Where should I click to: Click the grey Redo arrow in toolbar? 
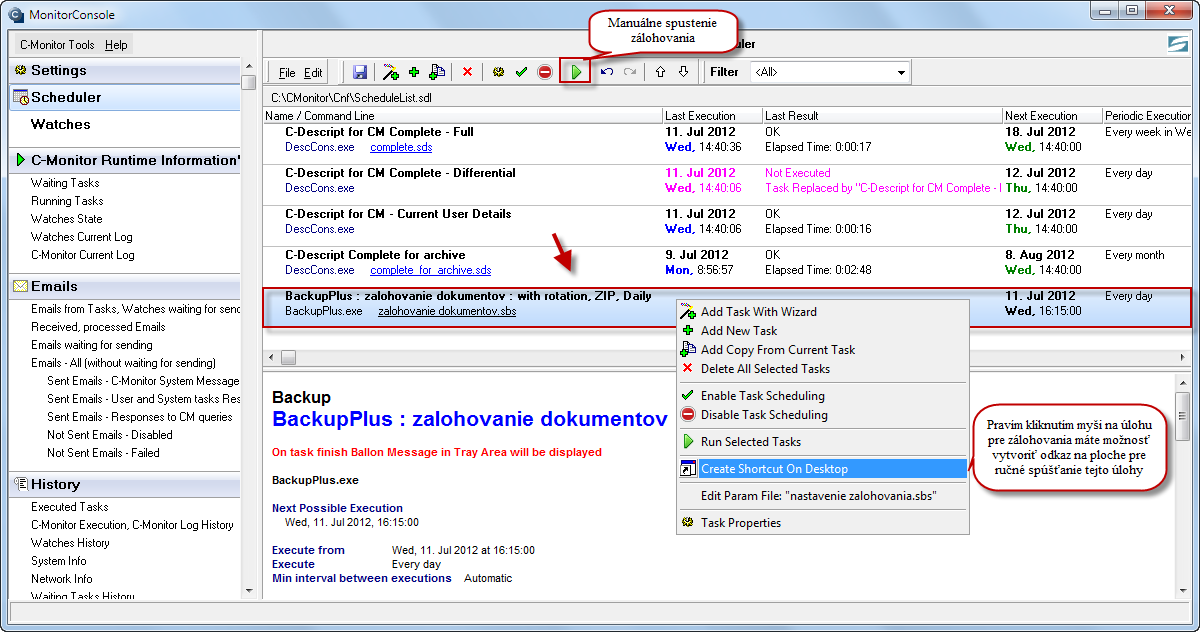click(x=630, y=72)
